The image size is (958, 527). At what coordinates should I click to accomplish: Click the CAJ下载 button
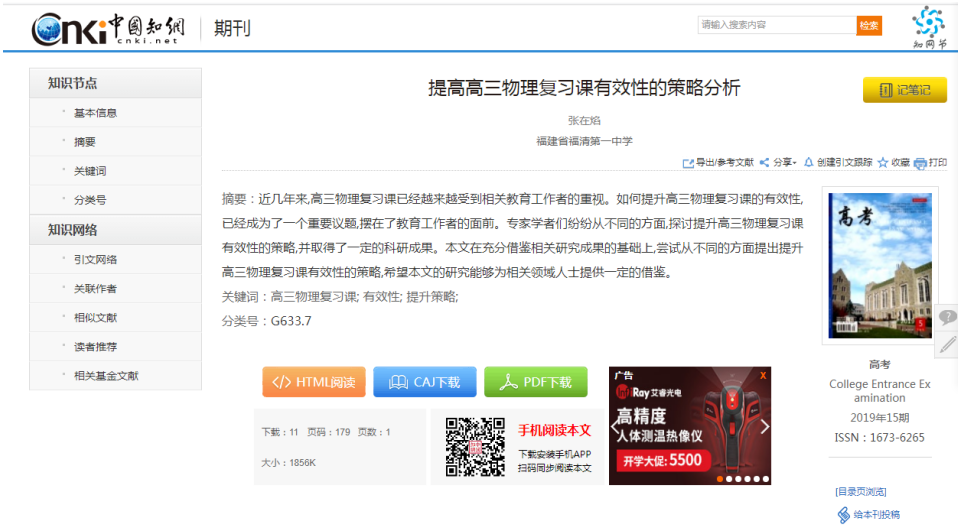point(425,382)
